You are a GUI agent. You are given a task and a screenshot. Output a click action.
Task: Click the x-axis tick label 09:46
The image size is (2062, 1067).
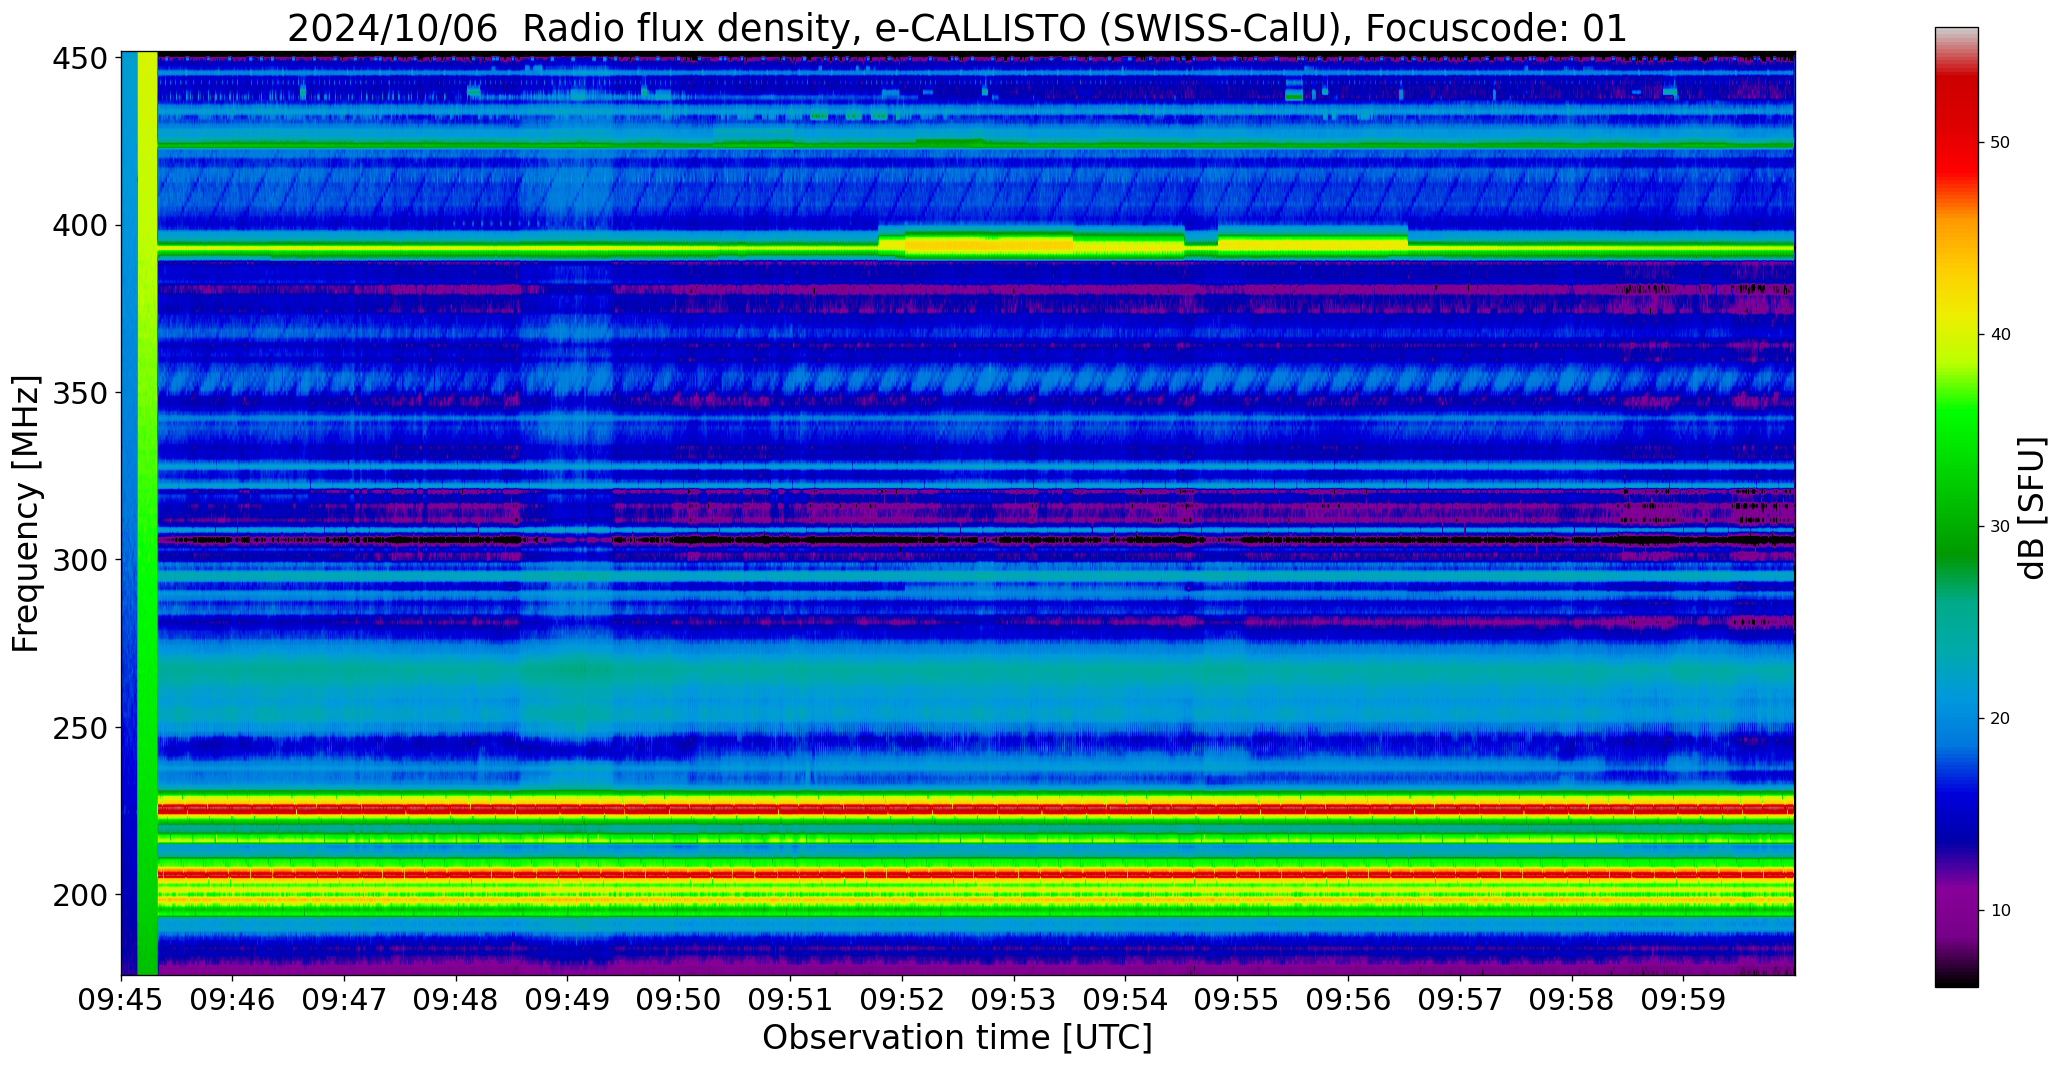(x=233, y=1000)
